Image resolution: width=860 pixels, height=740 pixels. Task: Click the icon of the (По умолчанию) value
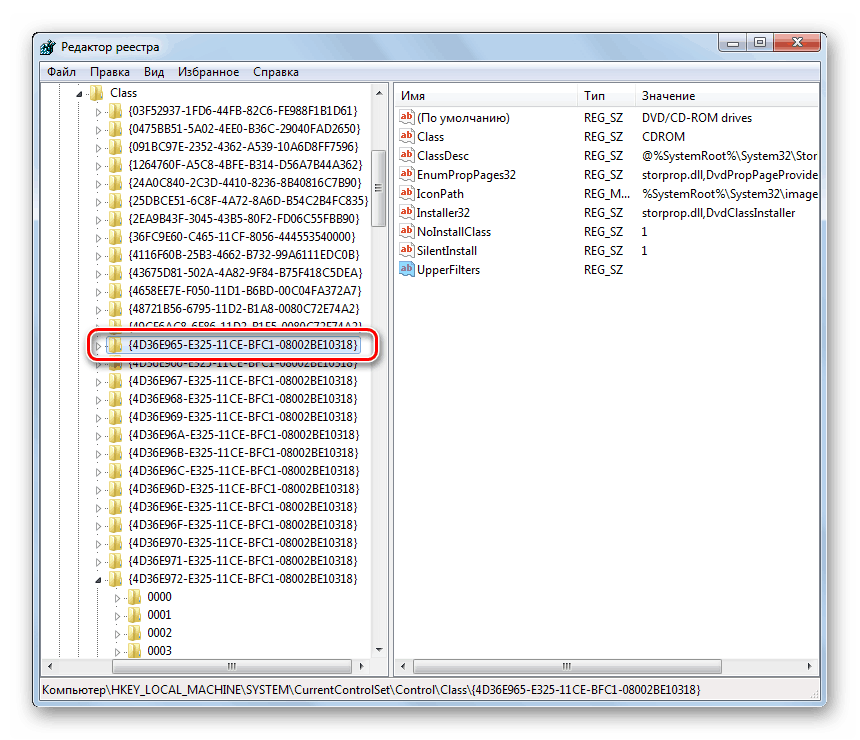406,117
